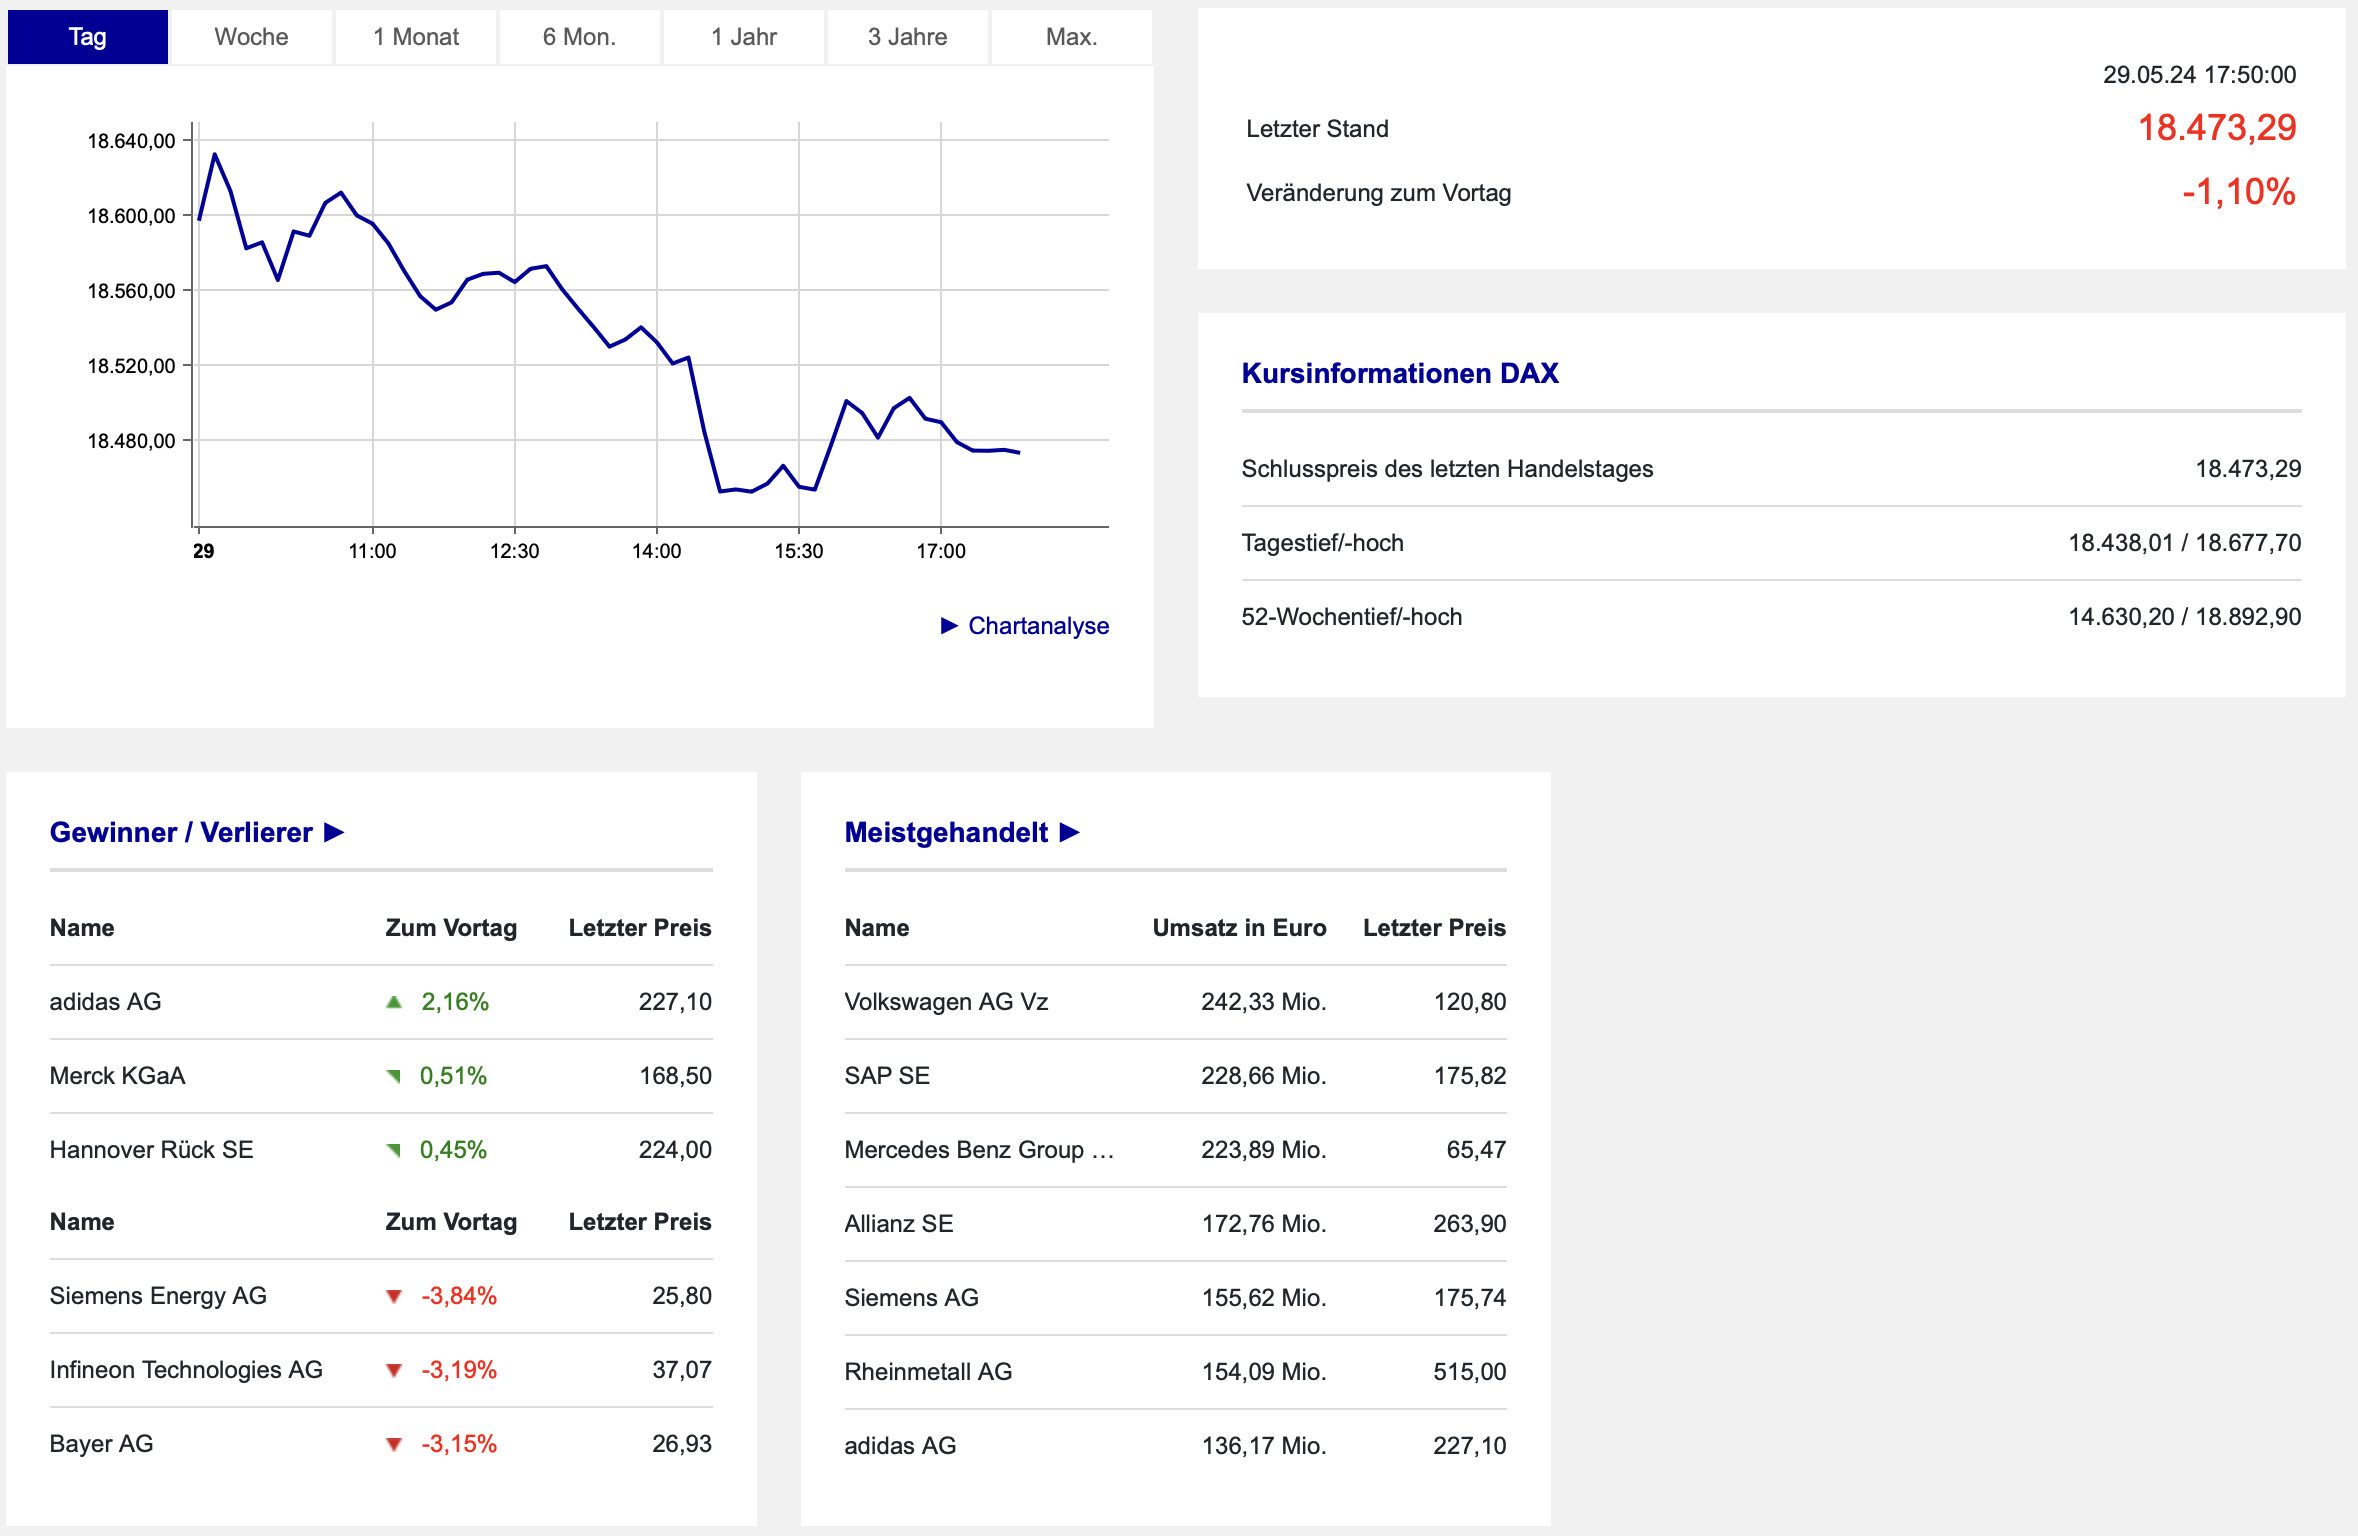Switch to the 1 Jahr tab

pos(744,37)
